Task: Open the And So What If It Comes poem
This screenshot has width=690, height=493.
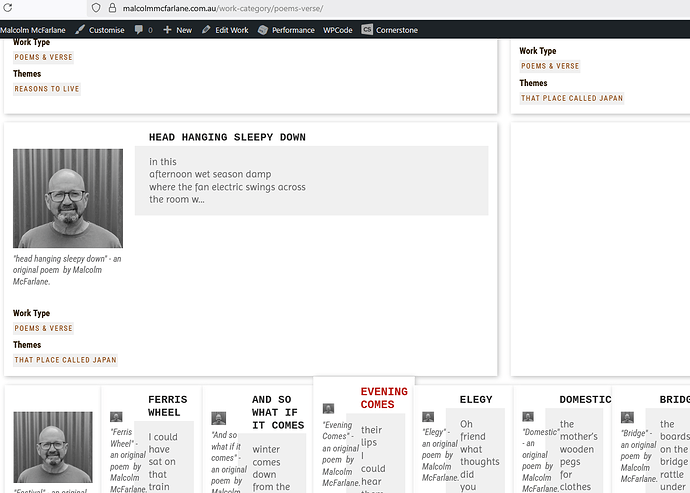Action: tap(277, 412)
